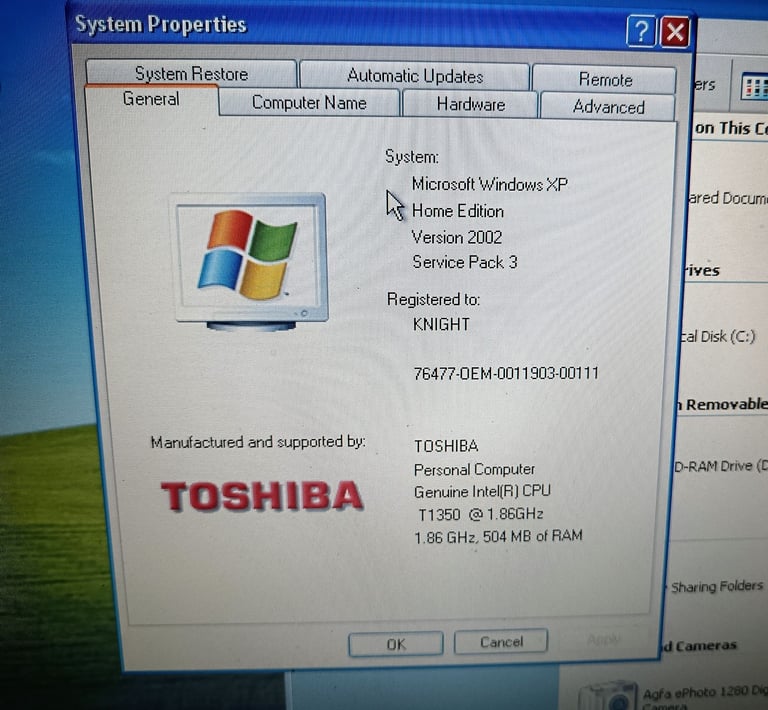The width and height of the screenshot is (768, 710).
Task: Close the System Properties dialog
Action: coord(675,32)
